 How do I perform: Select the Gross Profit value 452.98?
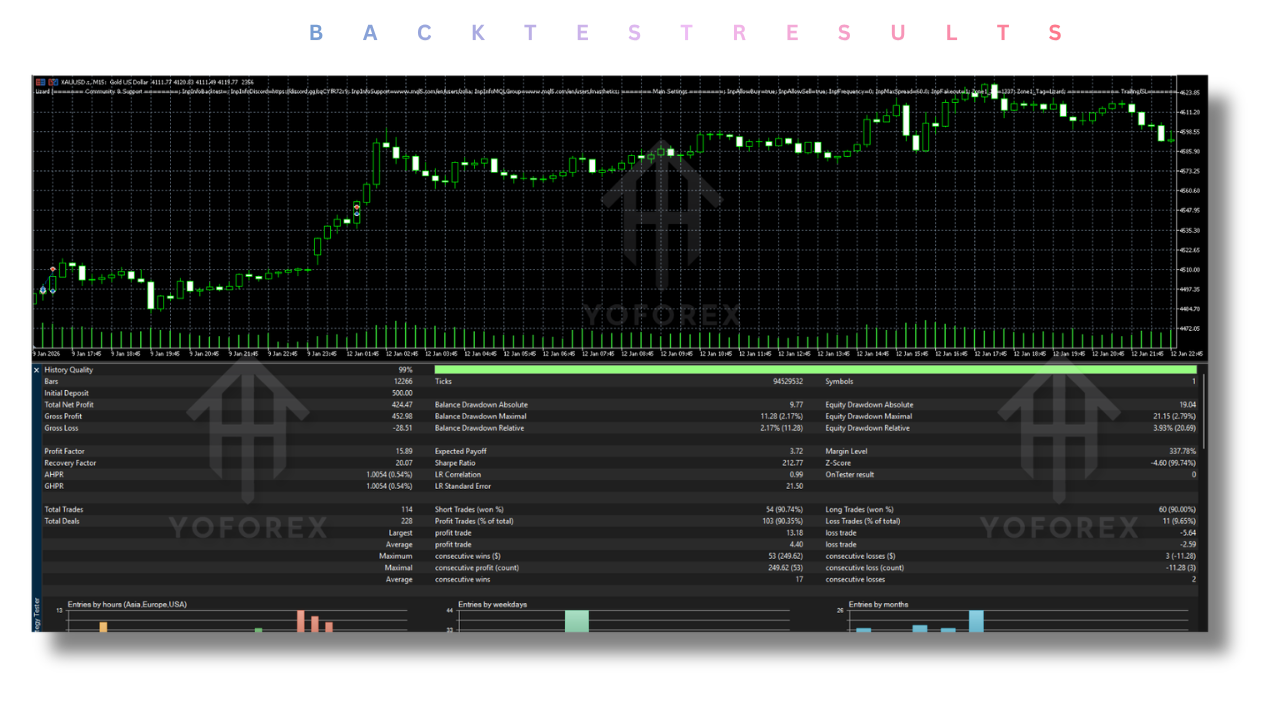click(x=402, y=416)
